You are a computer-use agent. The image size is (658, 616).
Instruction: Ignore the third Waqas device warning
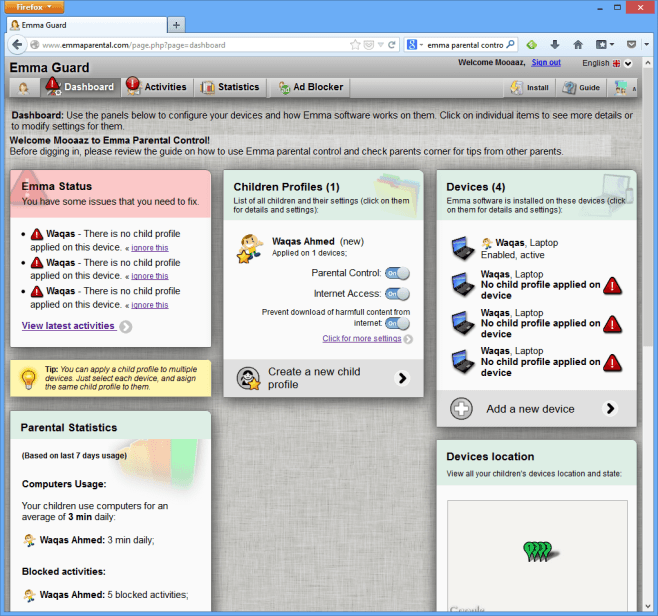pos(150,305)
